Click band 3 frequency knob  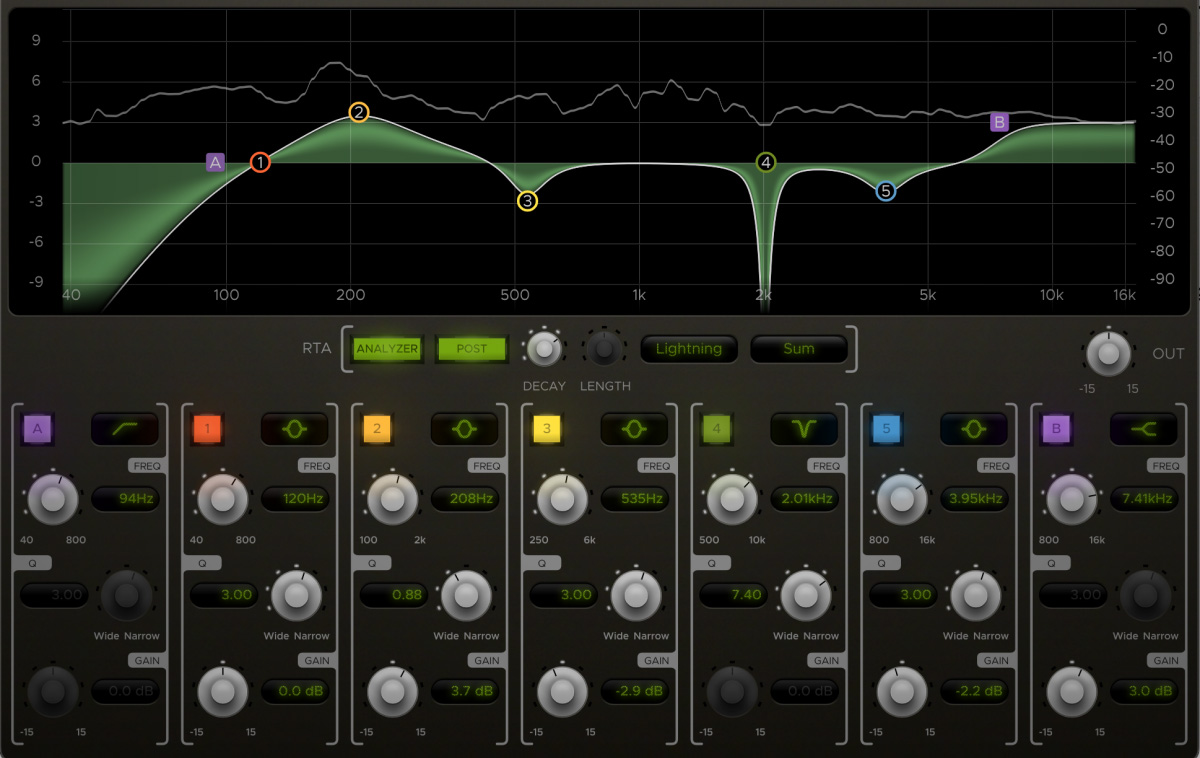tap(563, 499)
